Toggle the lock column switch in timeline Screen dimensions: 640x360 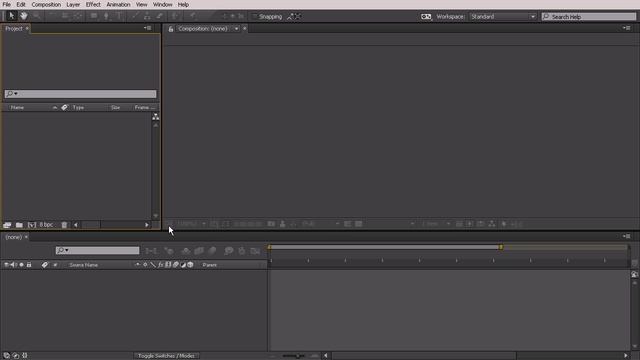pos(29,265)
